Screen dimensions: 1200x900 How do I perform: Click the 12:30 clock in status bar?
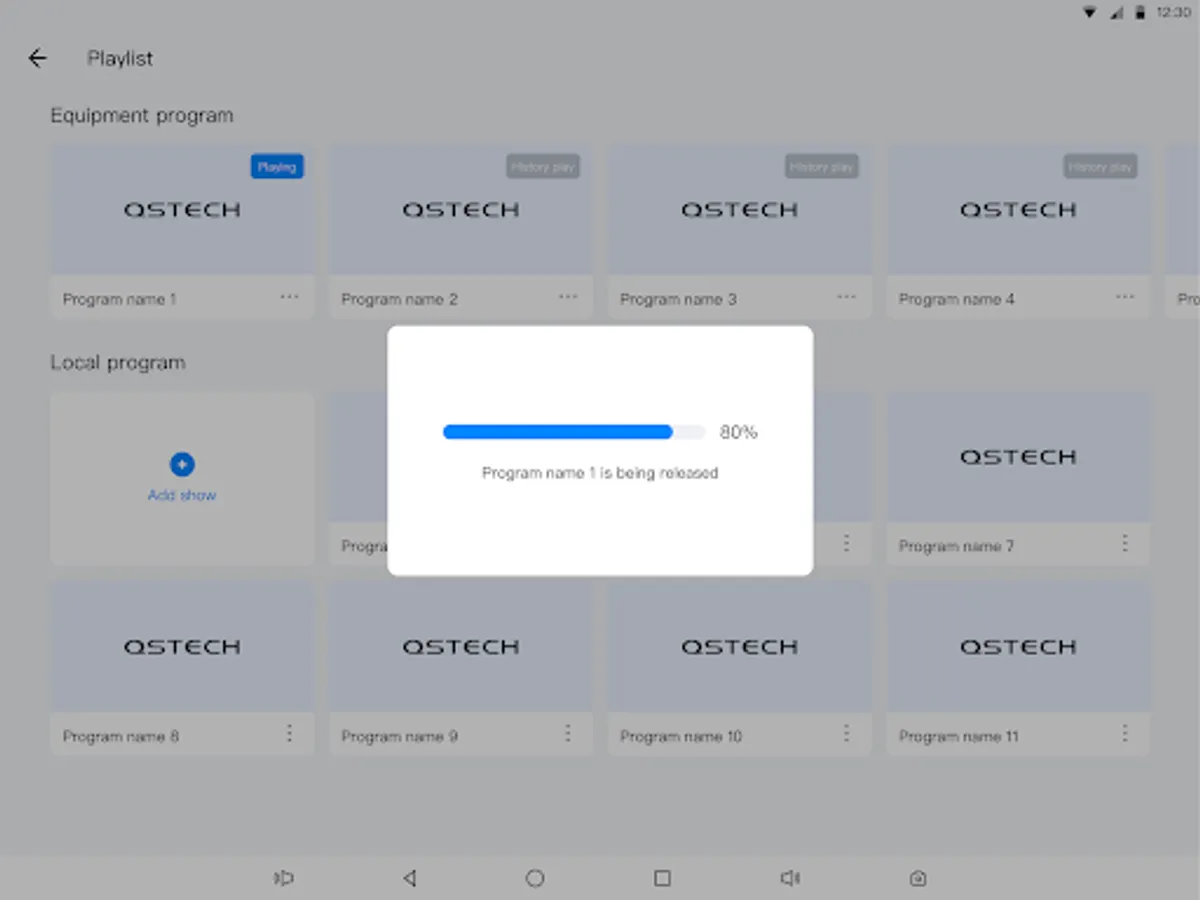(1173, 13)
